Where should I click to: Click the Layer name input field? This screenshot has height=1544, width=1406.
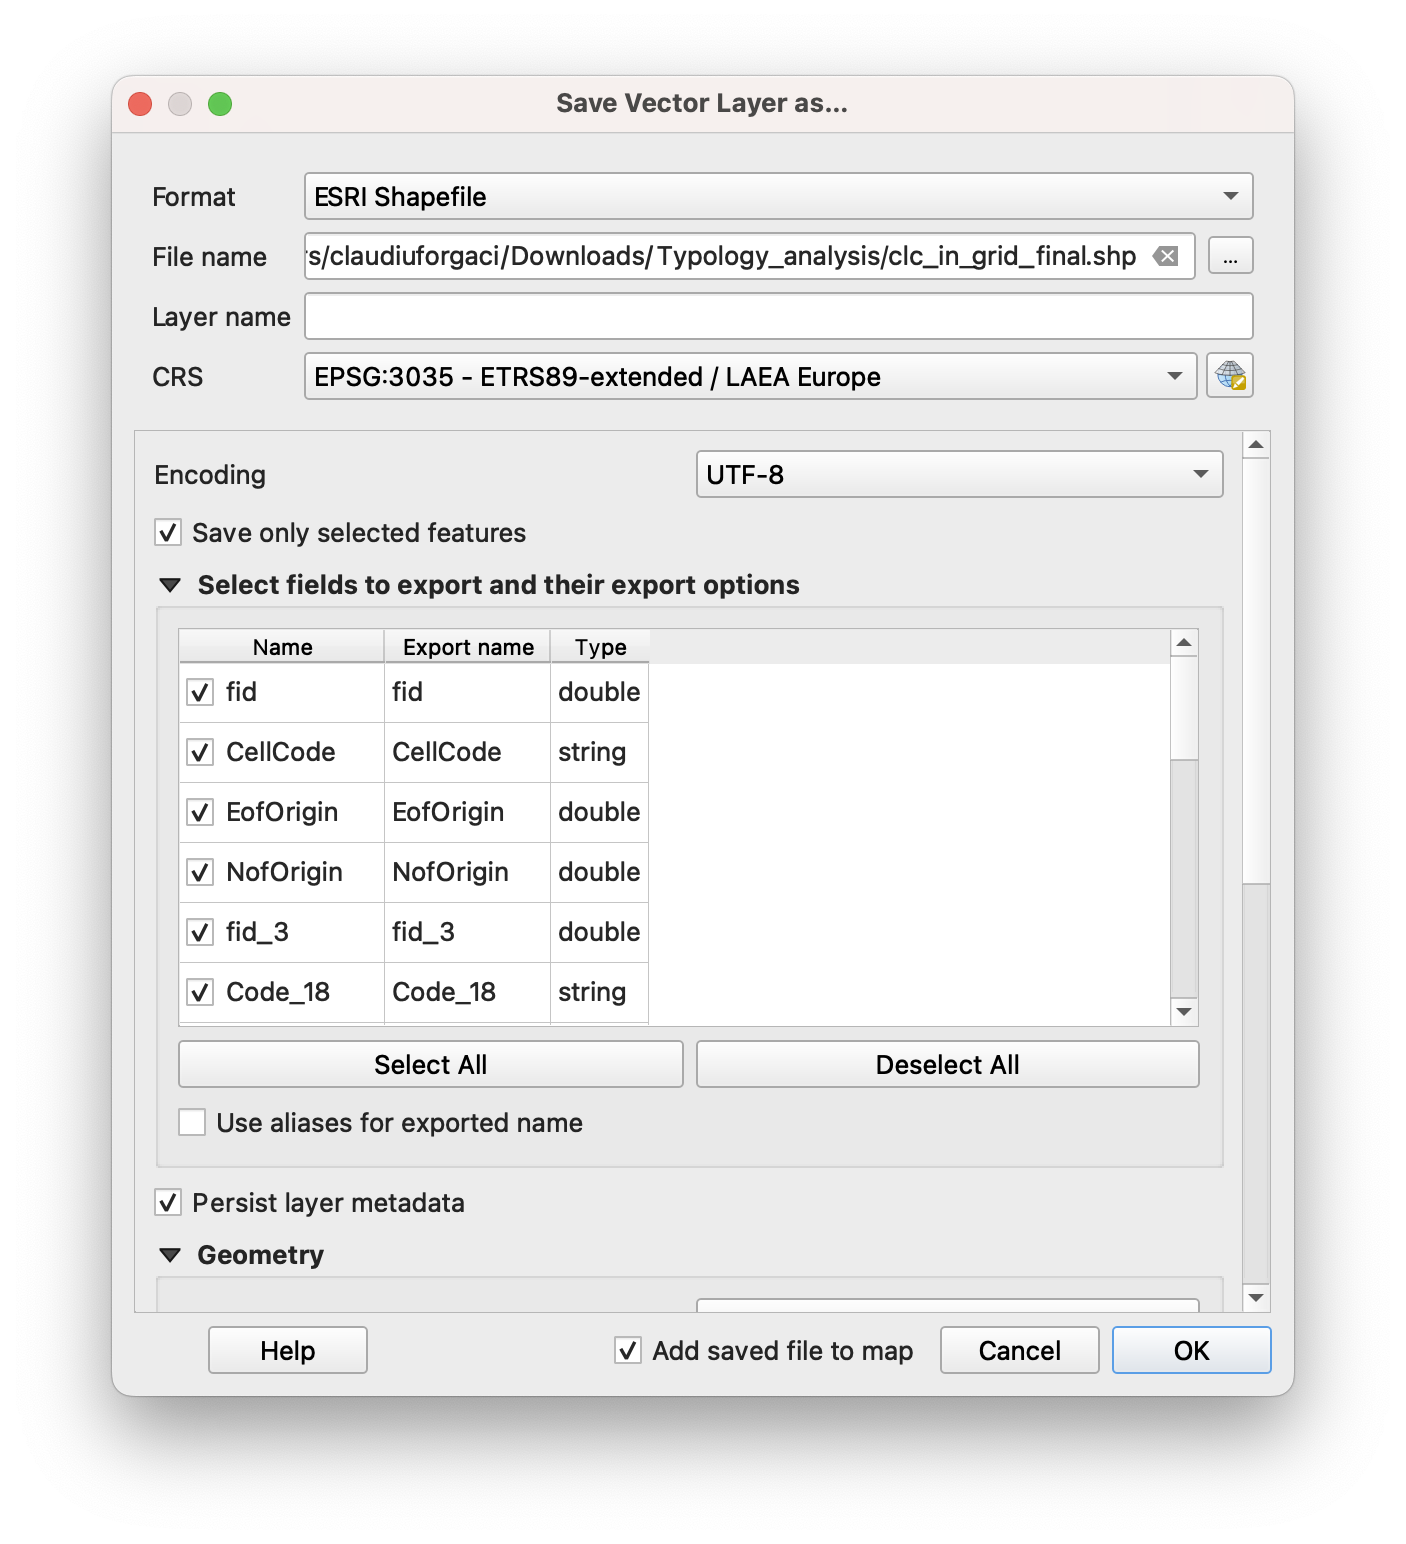pyautogui.click(x=778, y=317)
